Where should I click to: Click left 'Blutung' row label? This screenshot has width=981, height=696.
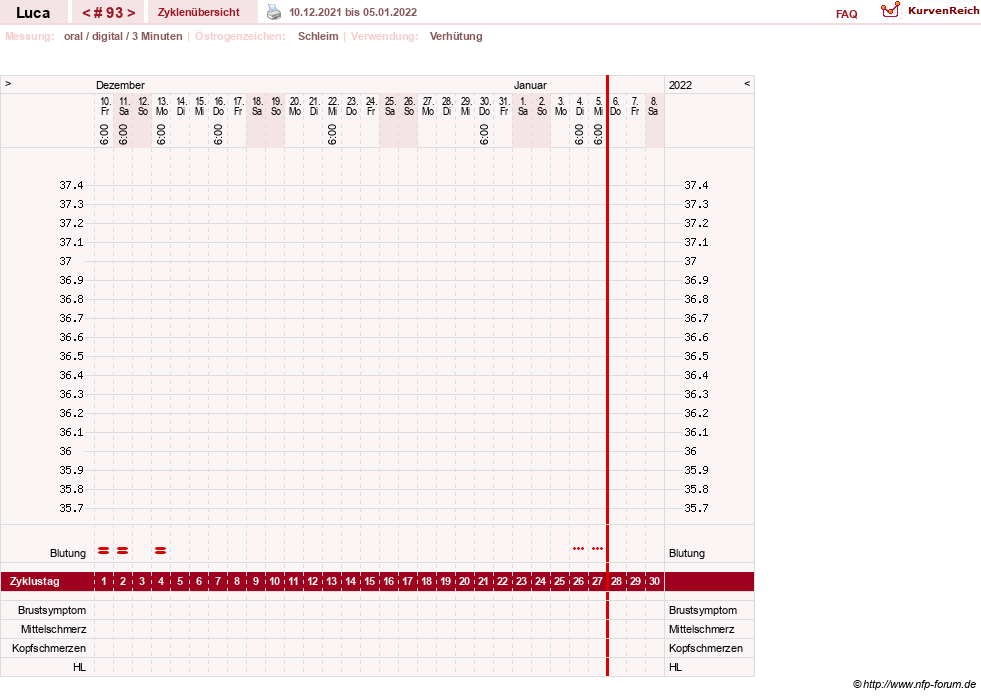click(x=68, y=553)
